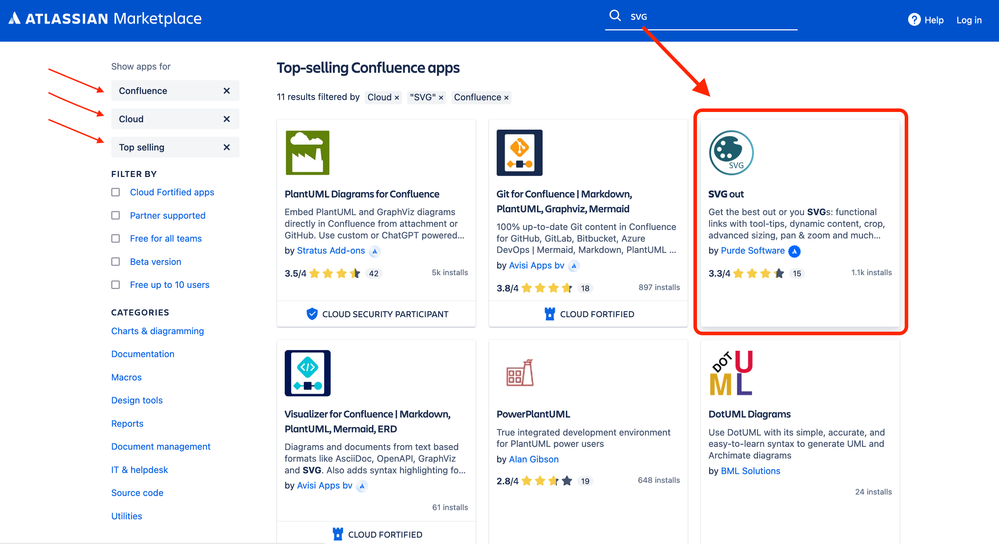Viewport: 999px width, 544px height.
Task: Click 42 reviews count on PlantUML card
Action: point(373,274)
